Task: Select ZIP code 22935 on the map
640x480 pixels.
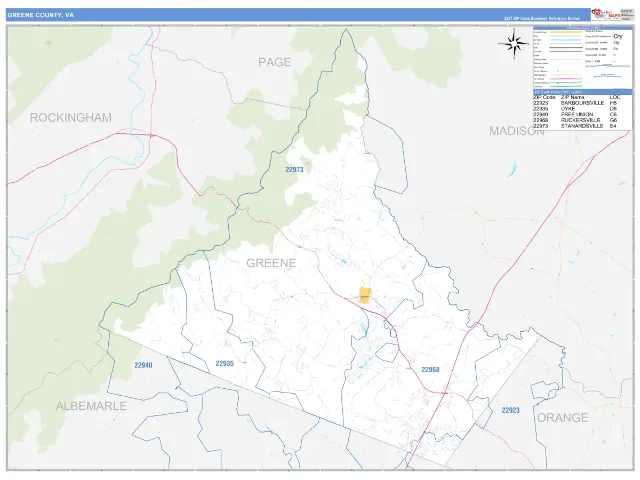Action: click(x=224, y=363)
